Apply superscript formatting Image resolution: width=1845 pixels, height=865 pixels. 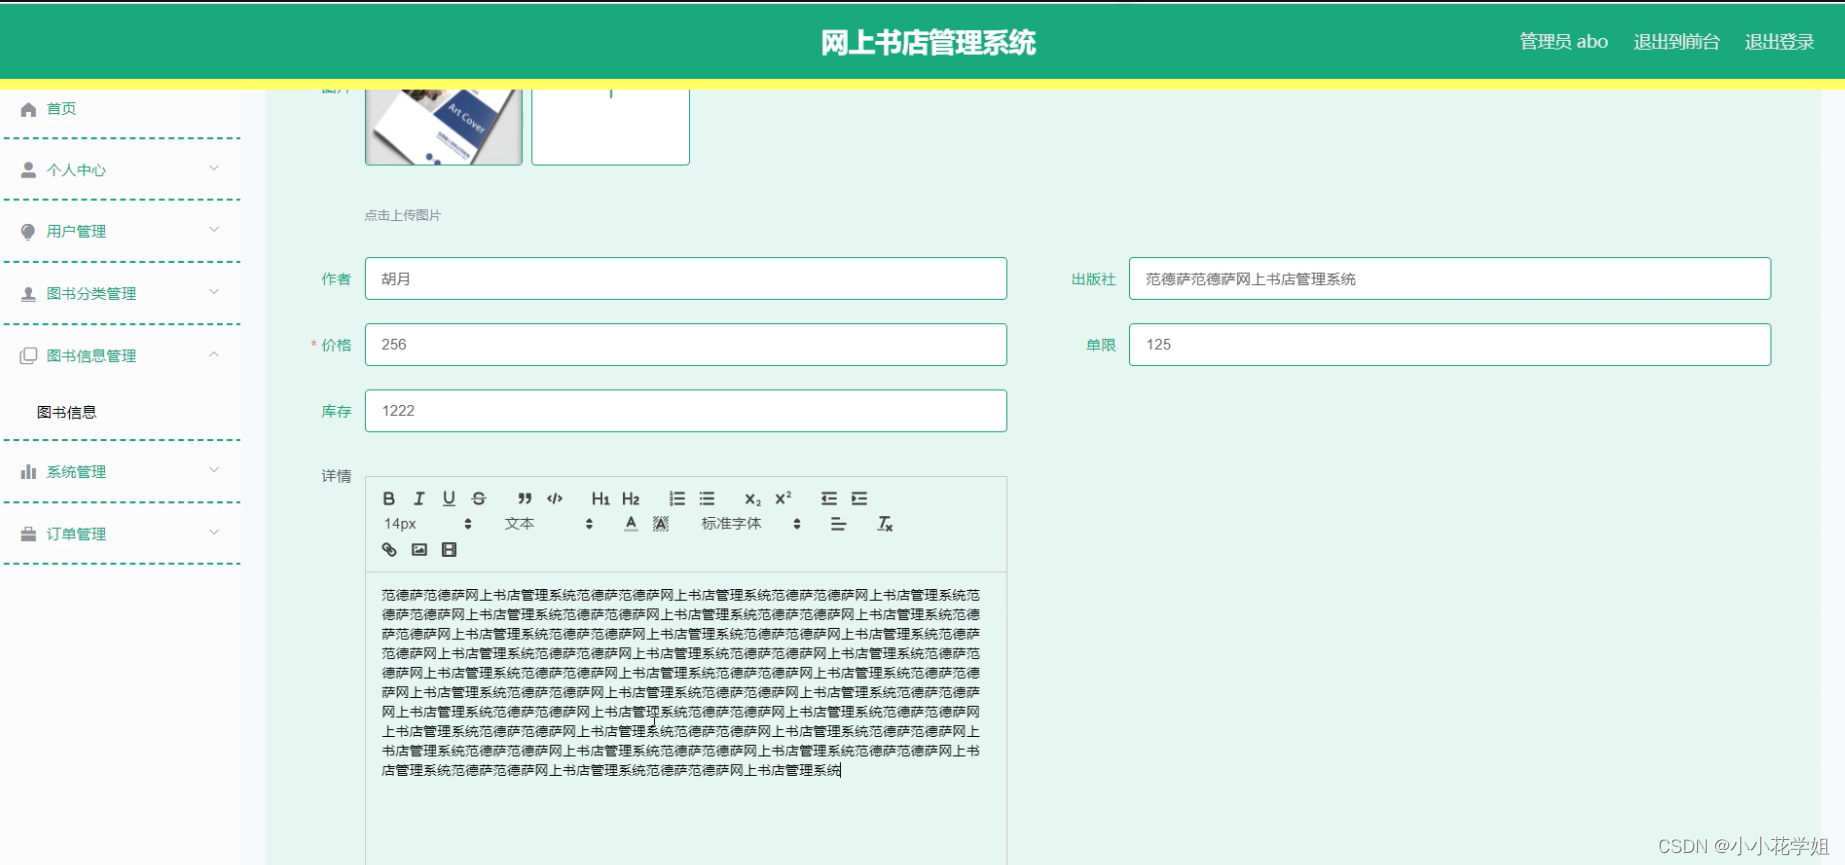pos(783,498)
